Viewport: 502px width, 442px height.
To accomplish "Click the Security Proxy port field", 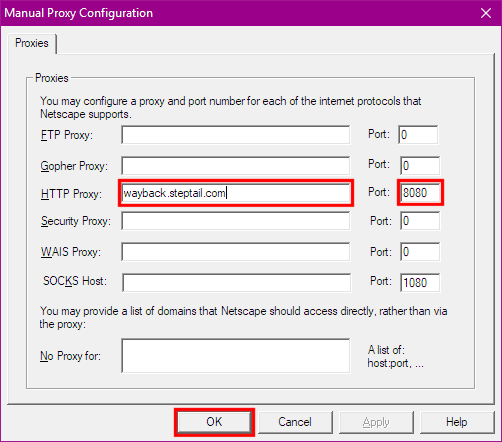I will click(x=420, y=221).
